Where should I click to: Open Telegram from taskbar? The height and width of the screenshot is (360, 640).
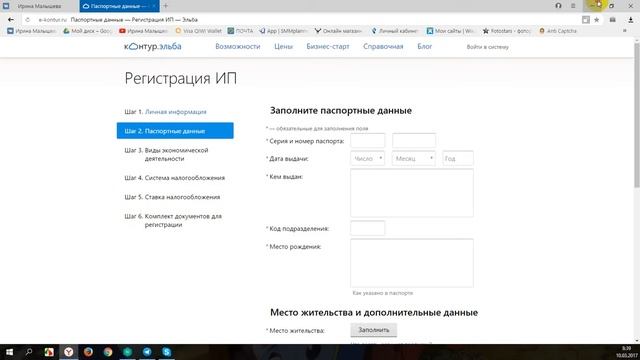coord(147,352)
